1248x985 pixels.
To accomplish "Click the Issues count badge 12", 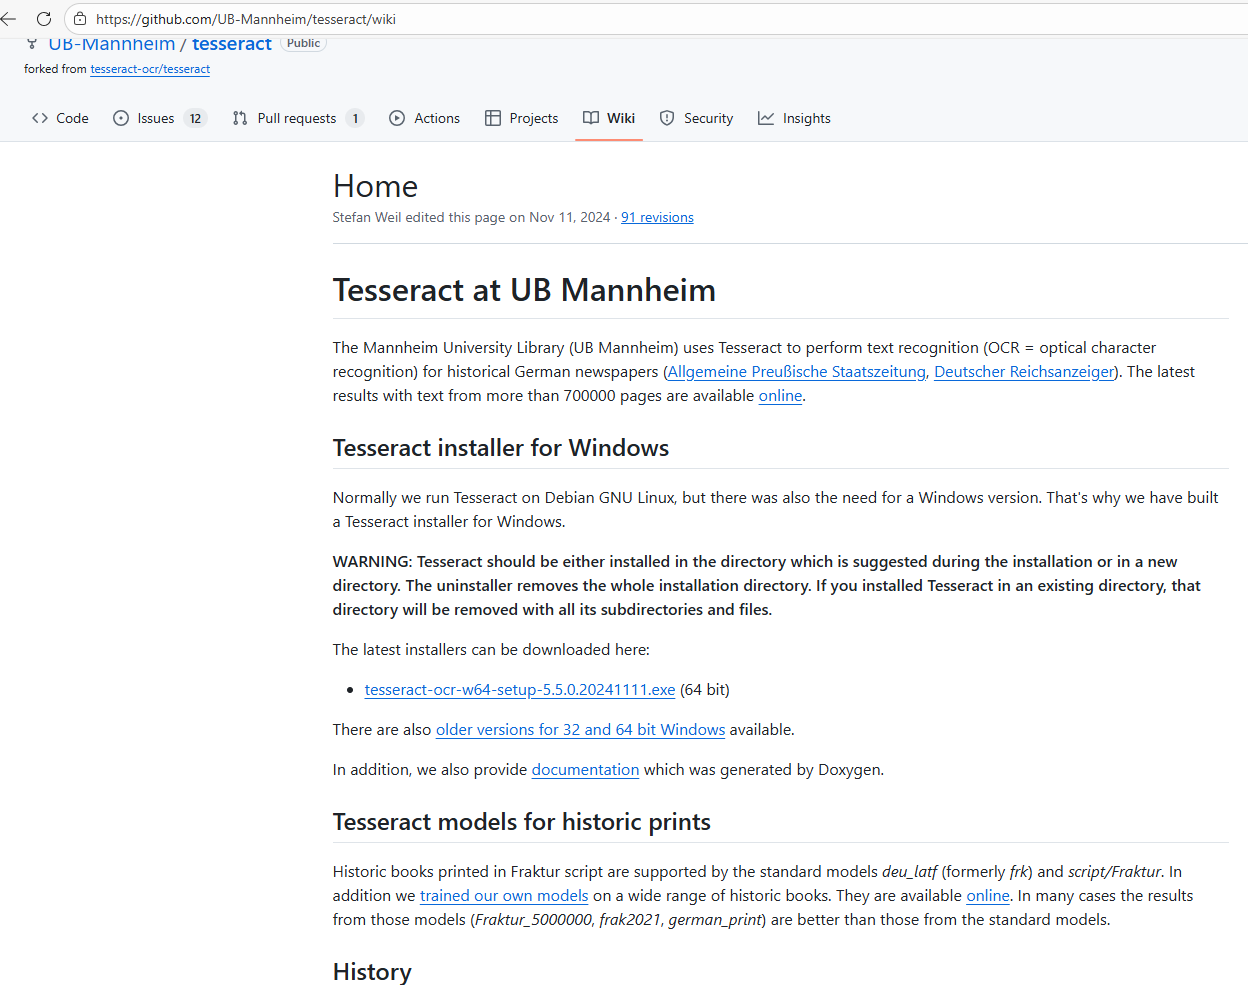I will tap(195, 118).
